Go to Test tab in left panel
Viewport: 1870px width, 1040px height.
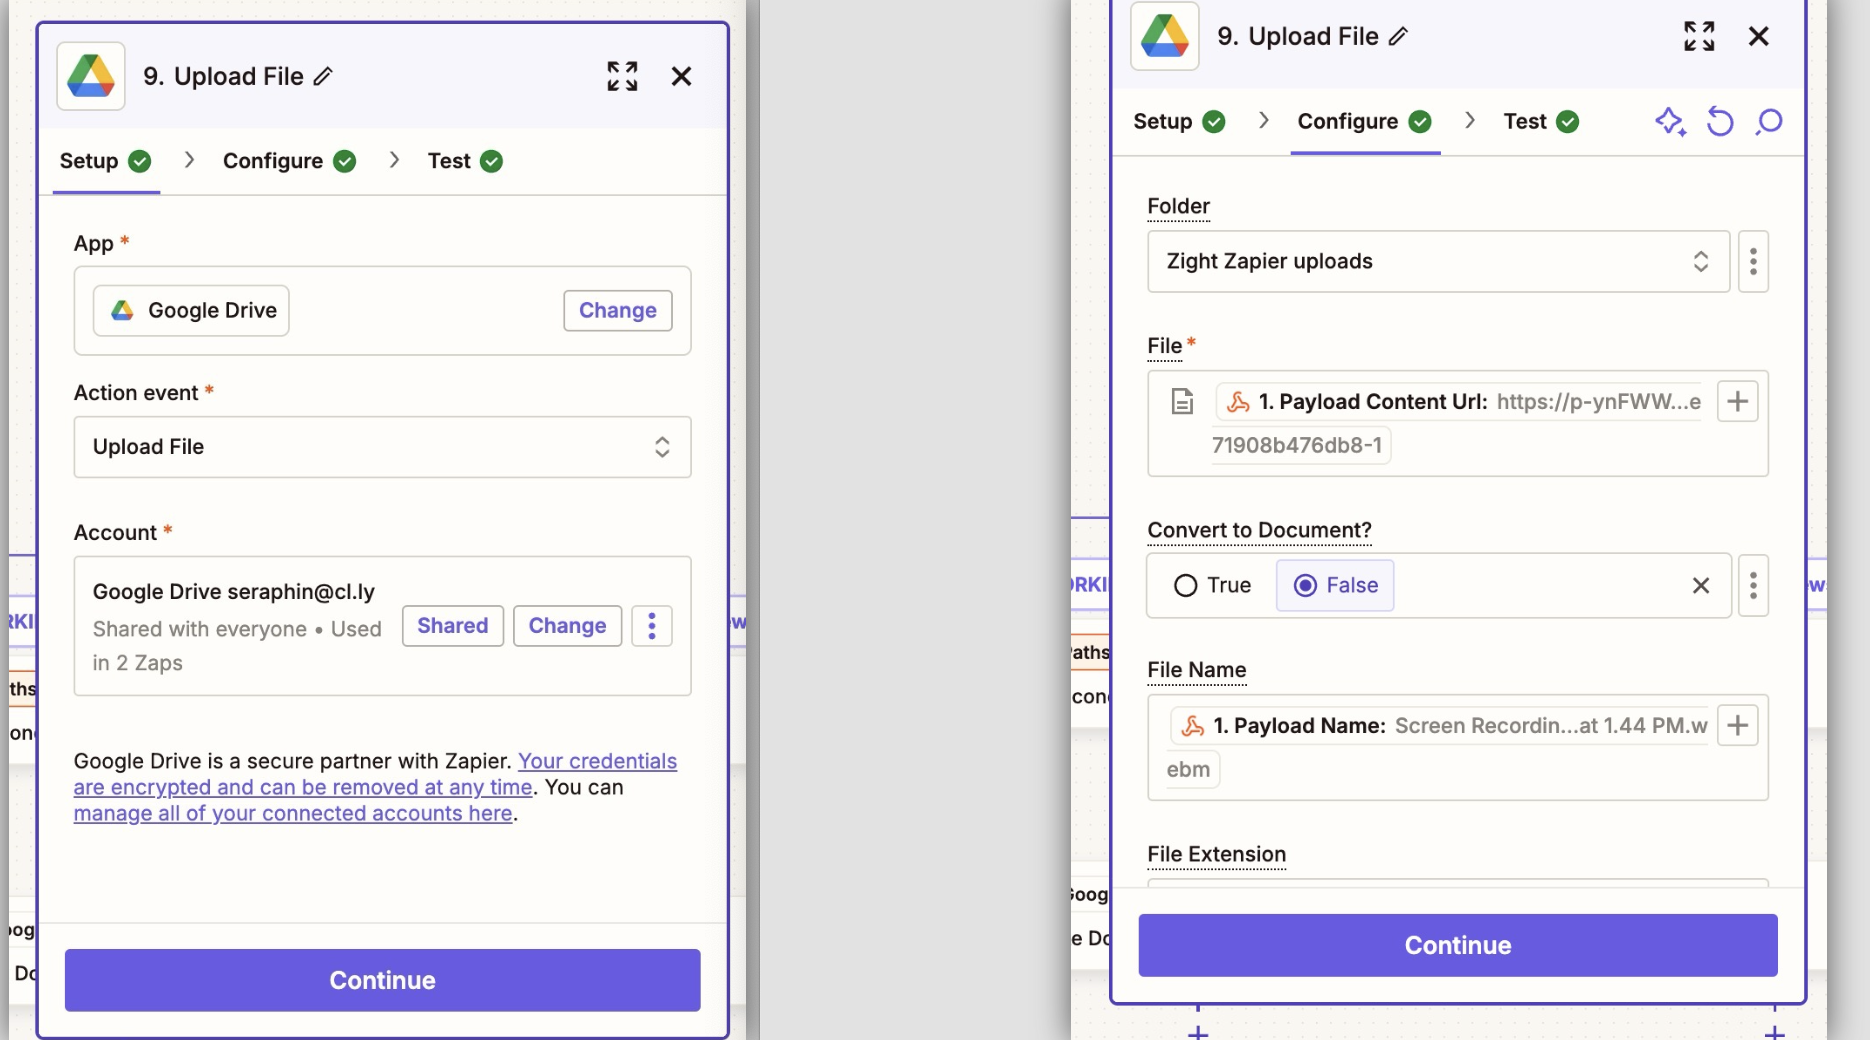465,161
